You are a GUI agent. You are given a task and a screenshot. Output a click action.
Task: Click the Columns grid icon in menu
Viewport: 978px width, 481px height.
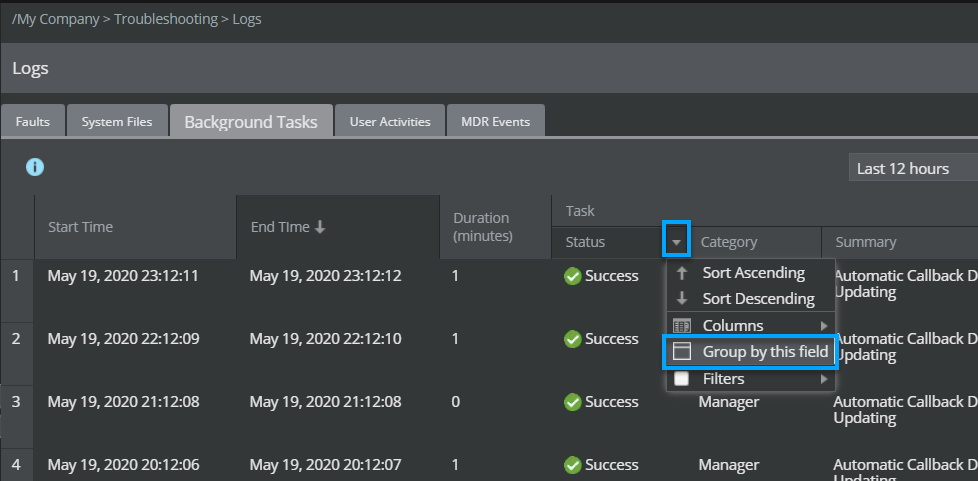[x=682, y=326]
